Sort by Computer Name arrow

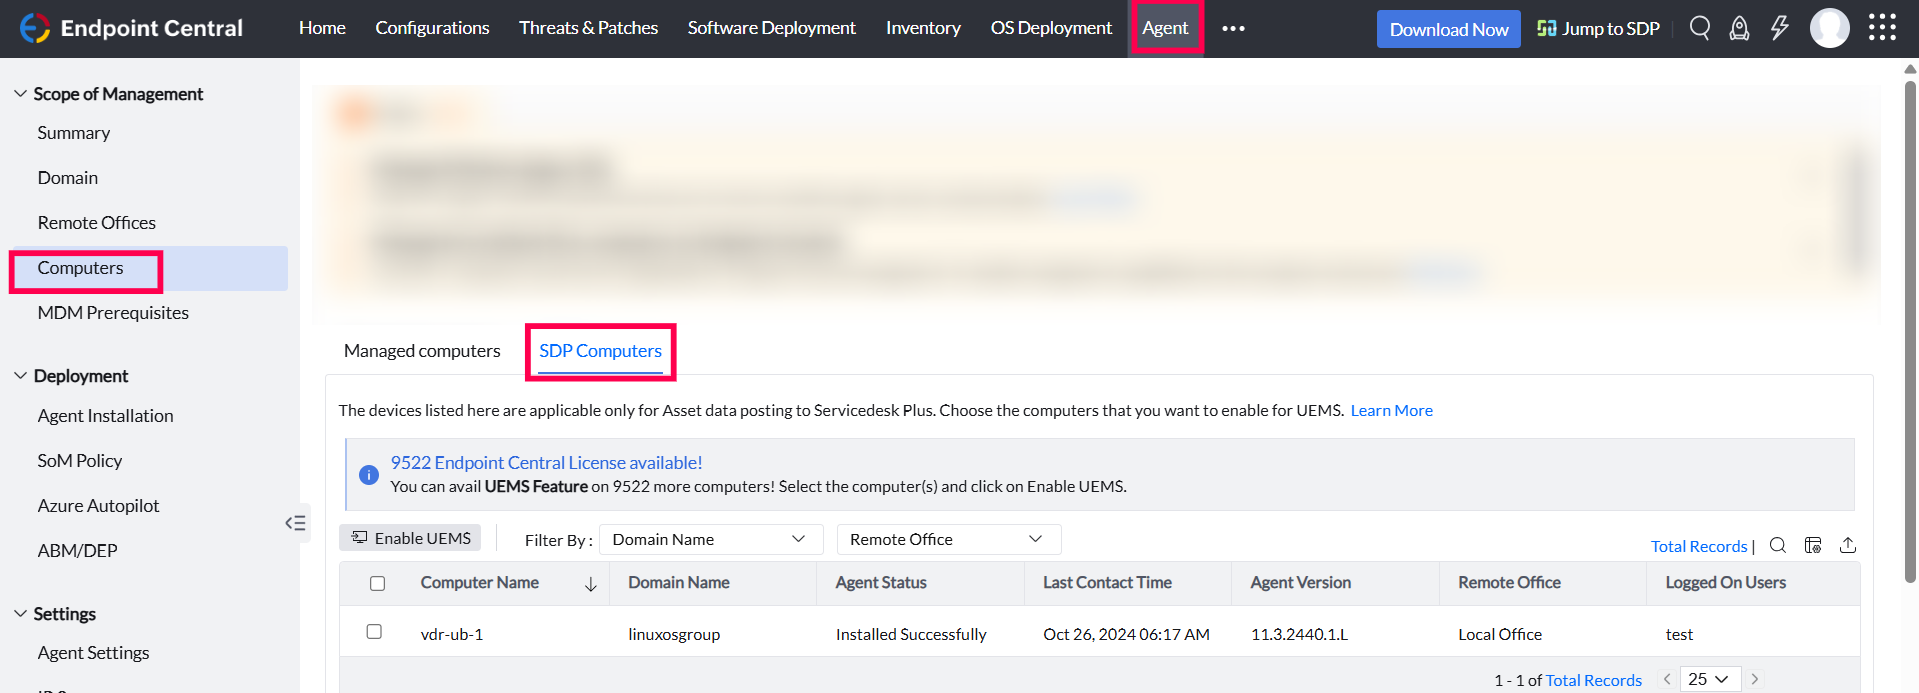point(591,584)
